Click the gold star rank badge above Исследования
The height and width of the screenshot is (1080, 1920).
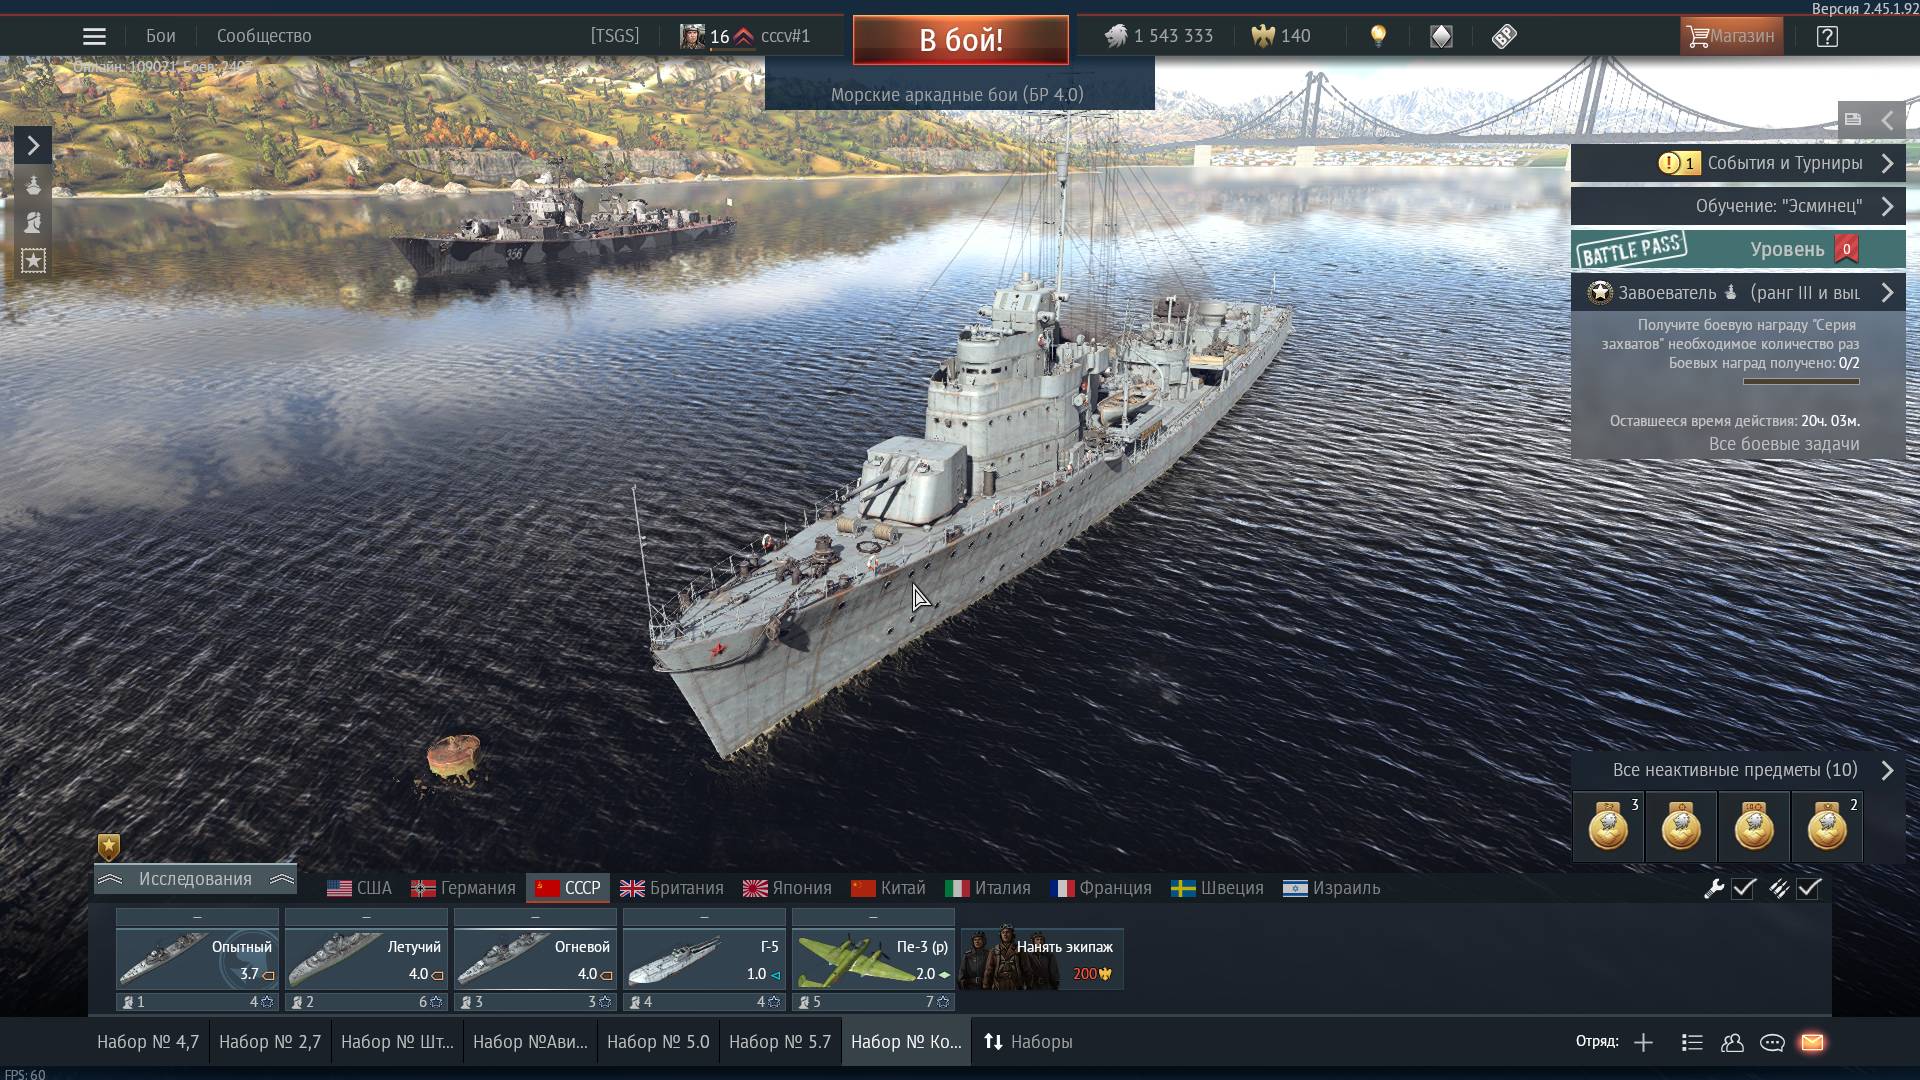coord(109,847)
